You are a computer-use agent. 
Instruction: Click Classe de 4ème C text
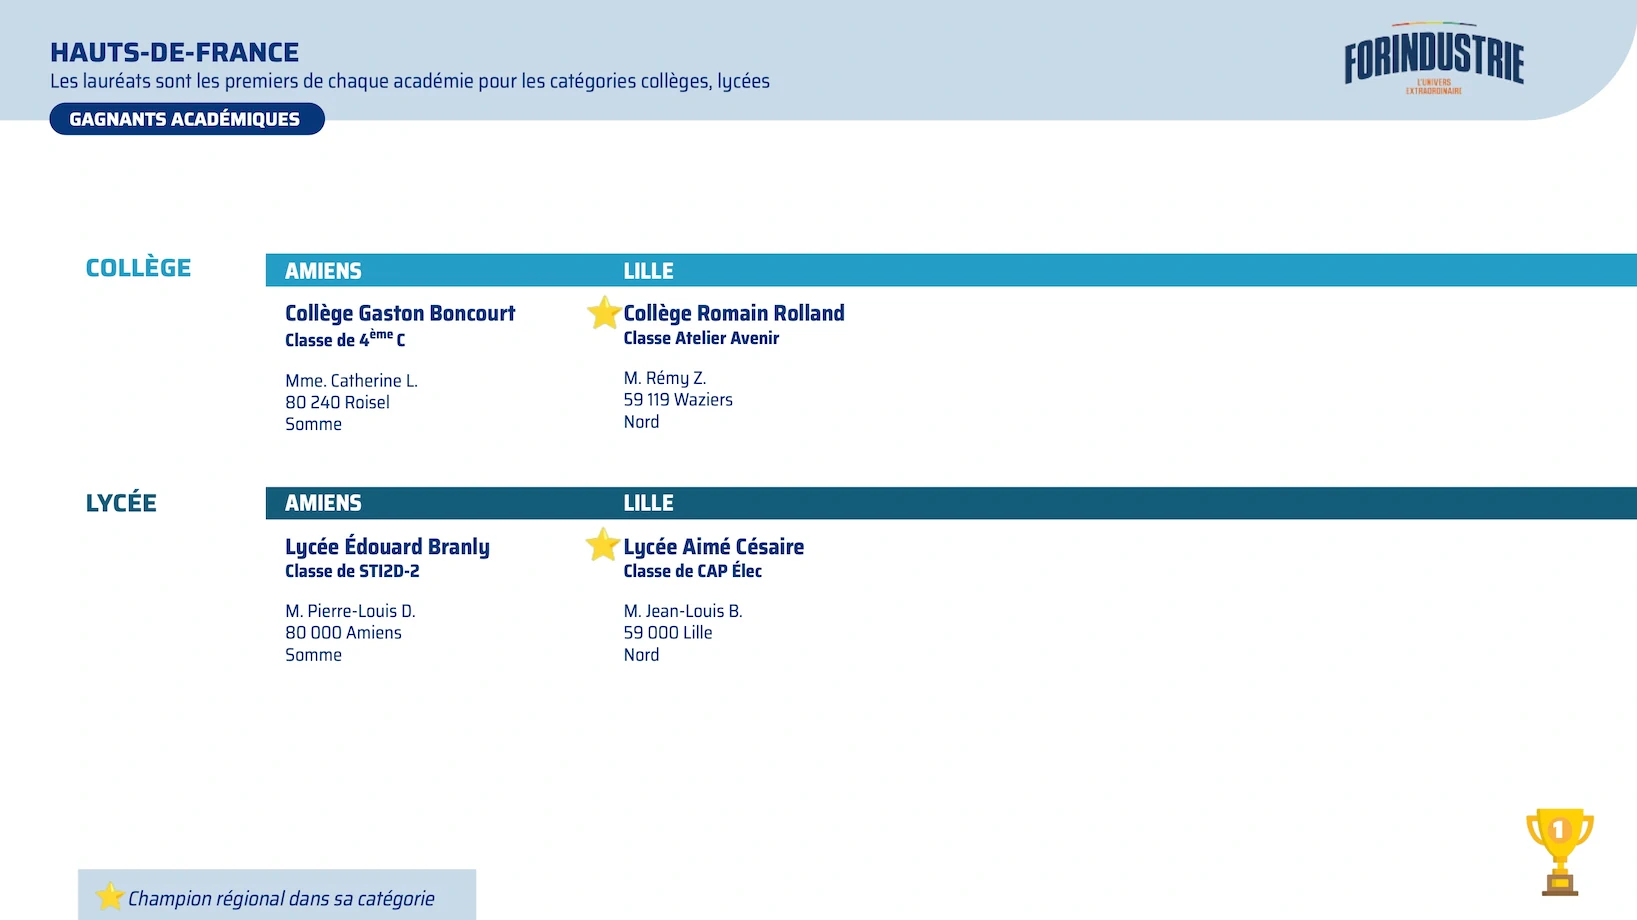345,339
